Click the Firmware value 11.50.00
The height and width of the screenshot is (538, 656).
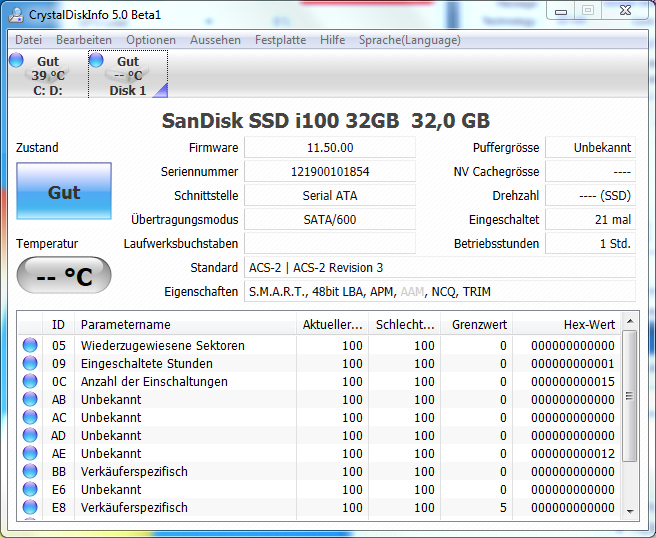click(x=330, y=147)
